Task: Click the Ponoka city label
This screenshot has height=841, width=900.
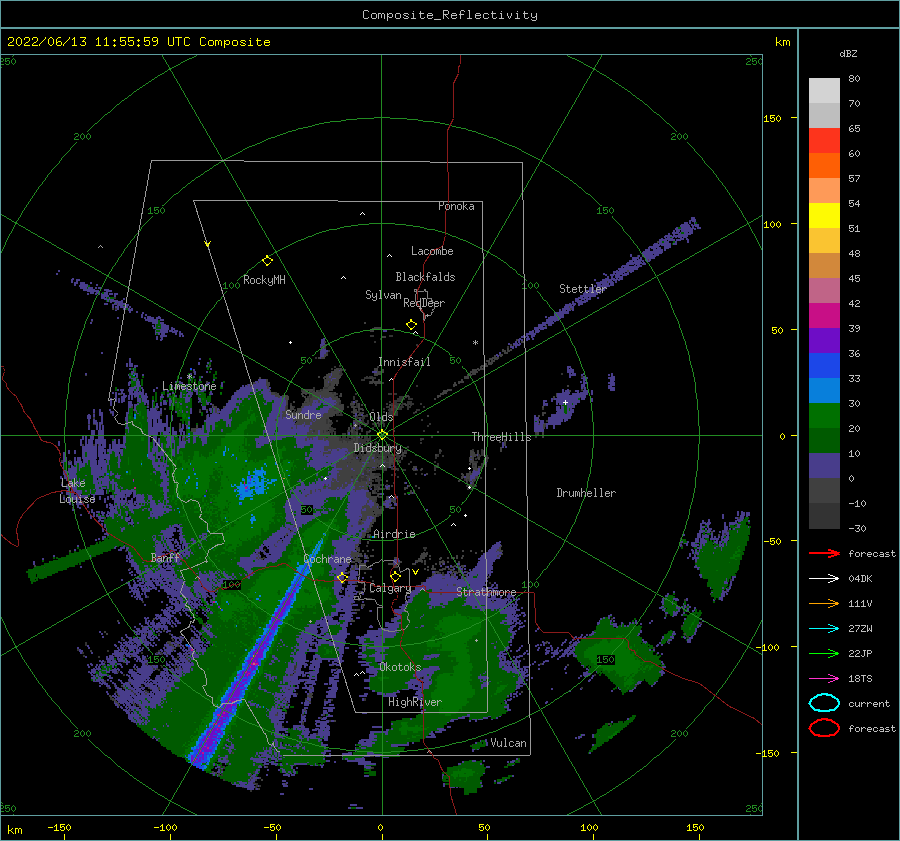Action: point(456,206)
